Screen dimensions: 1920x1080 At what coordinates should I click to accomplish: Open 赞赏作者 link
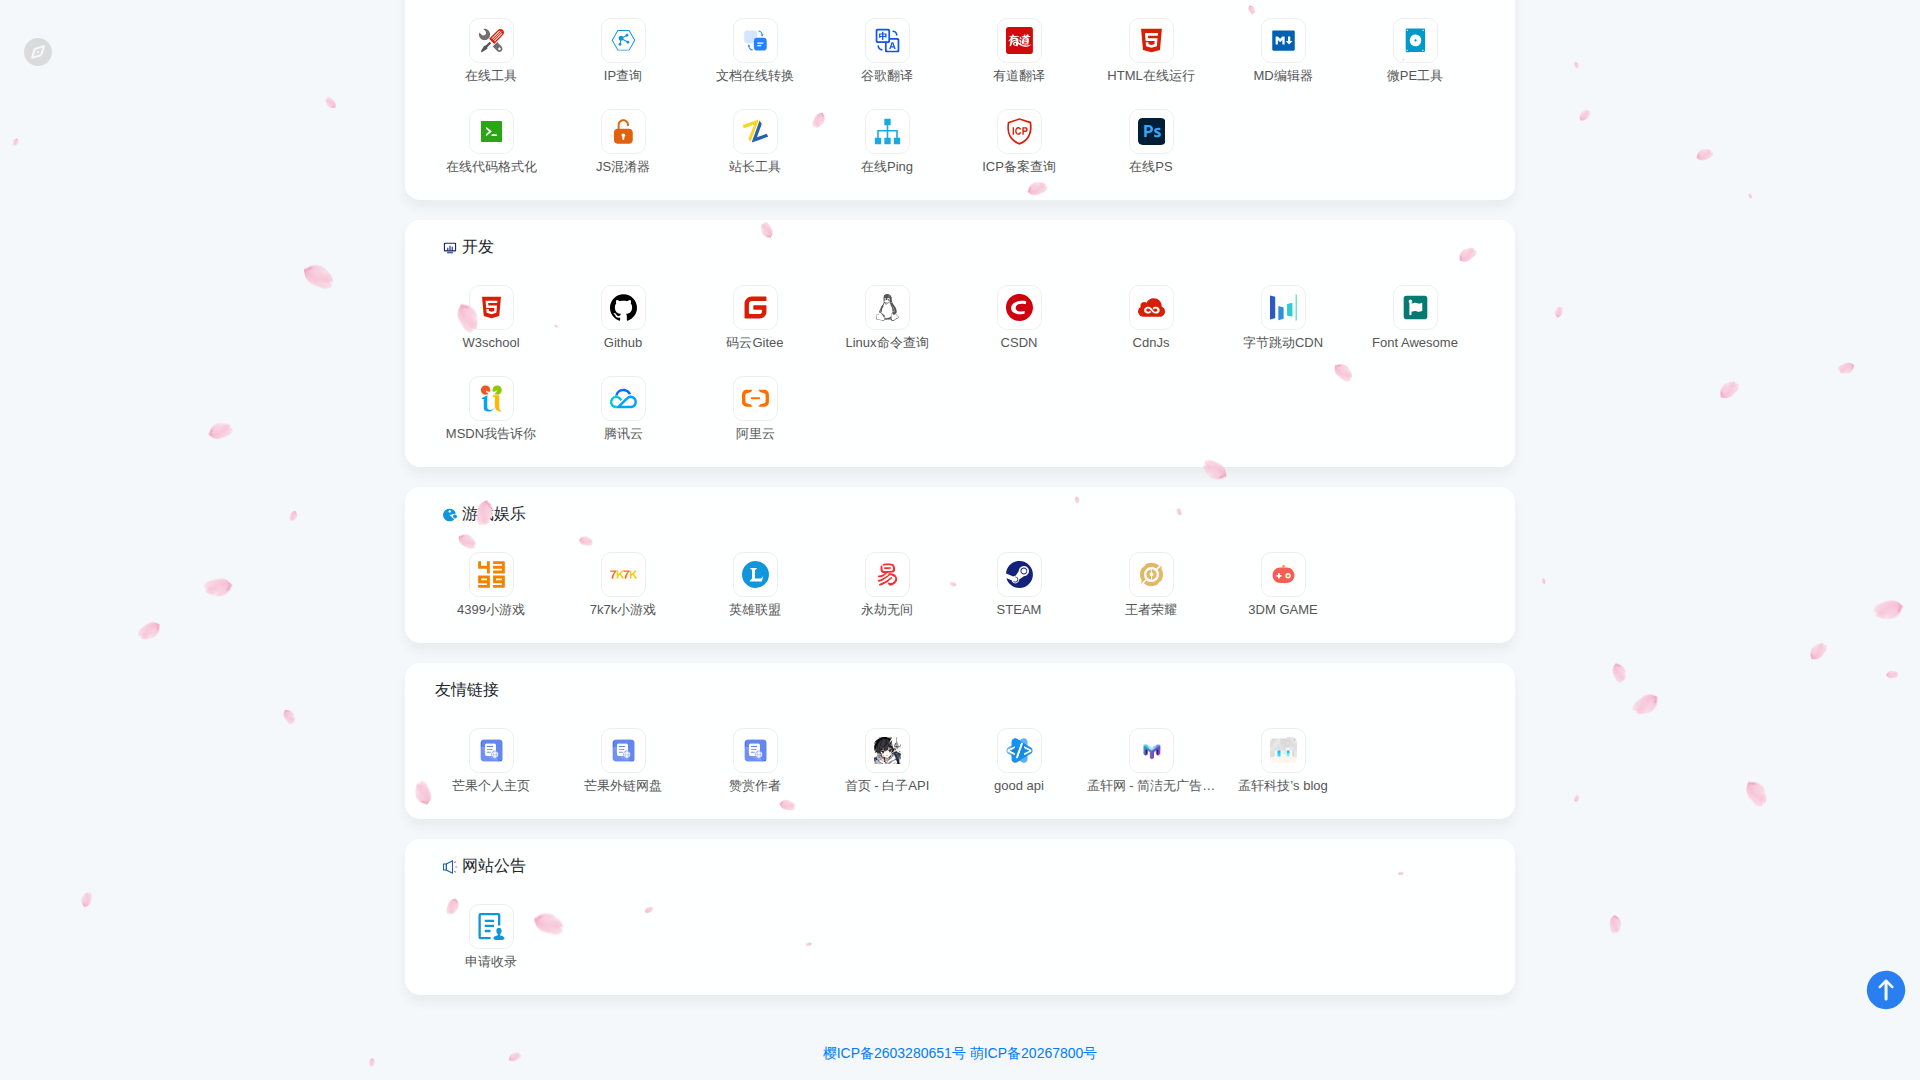pos(755,751)
